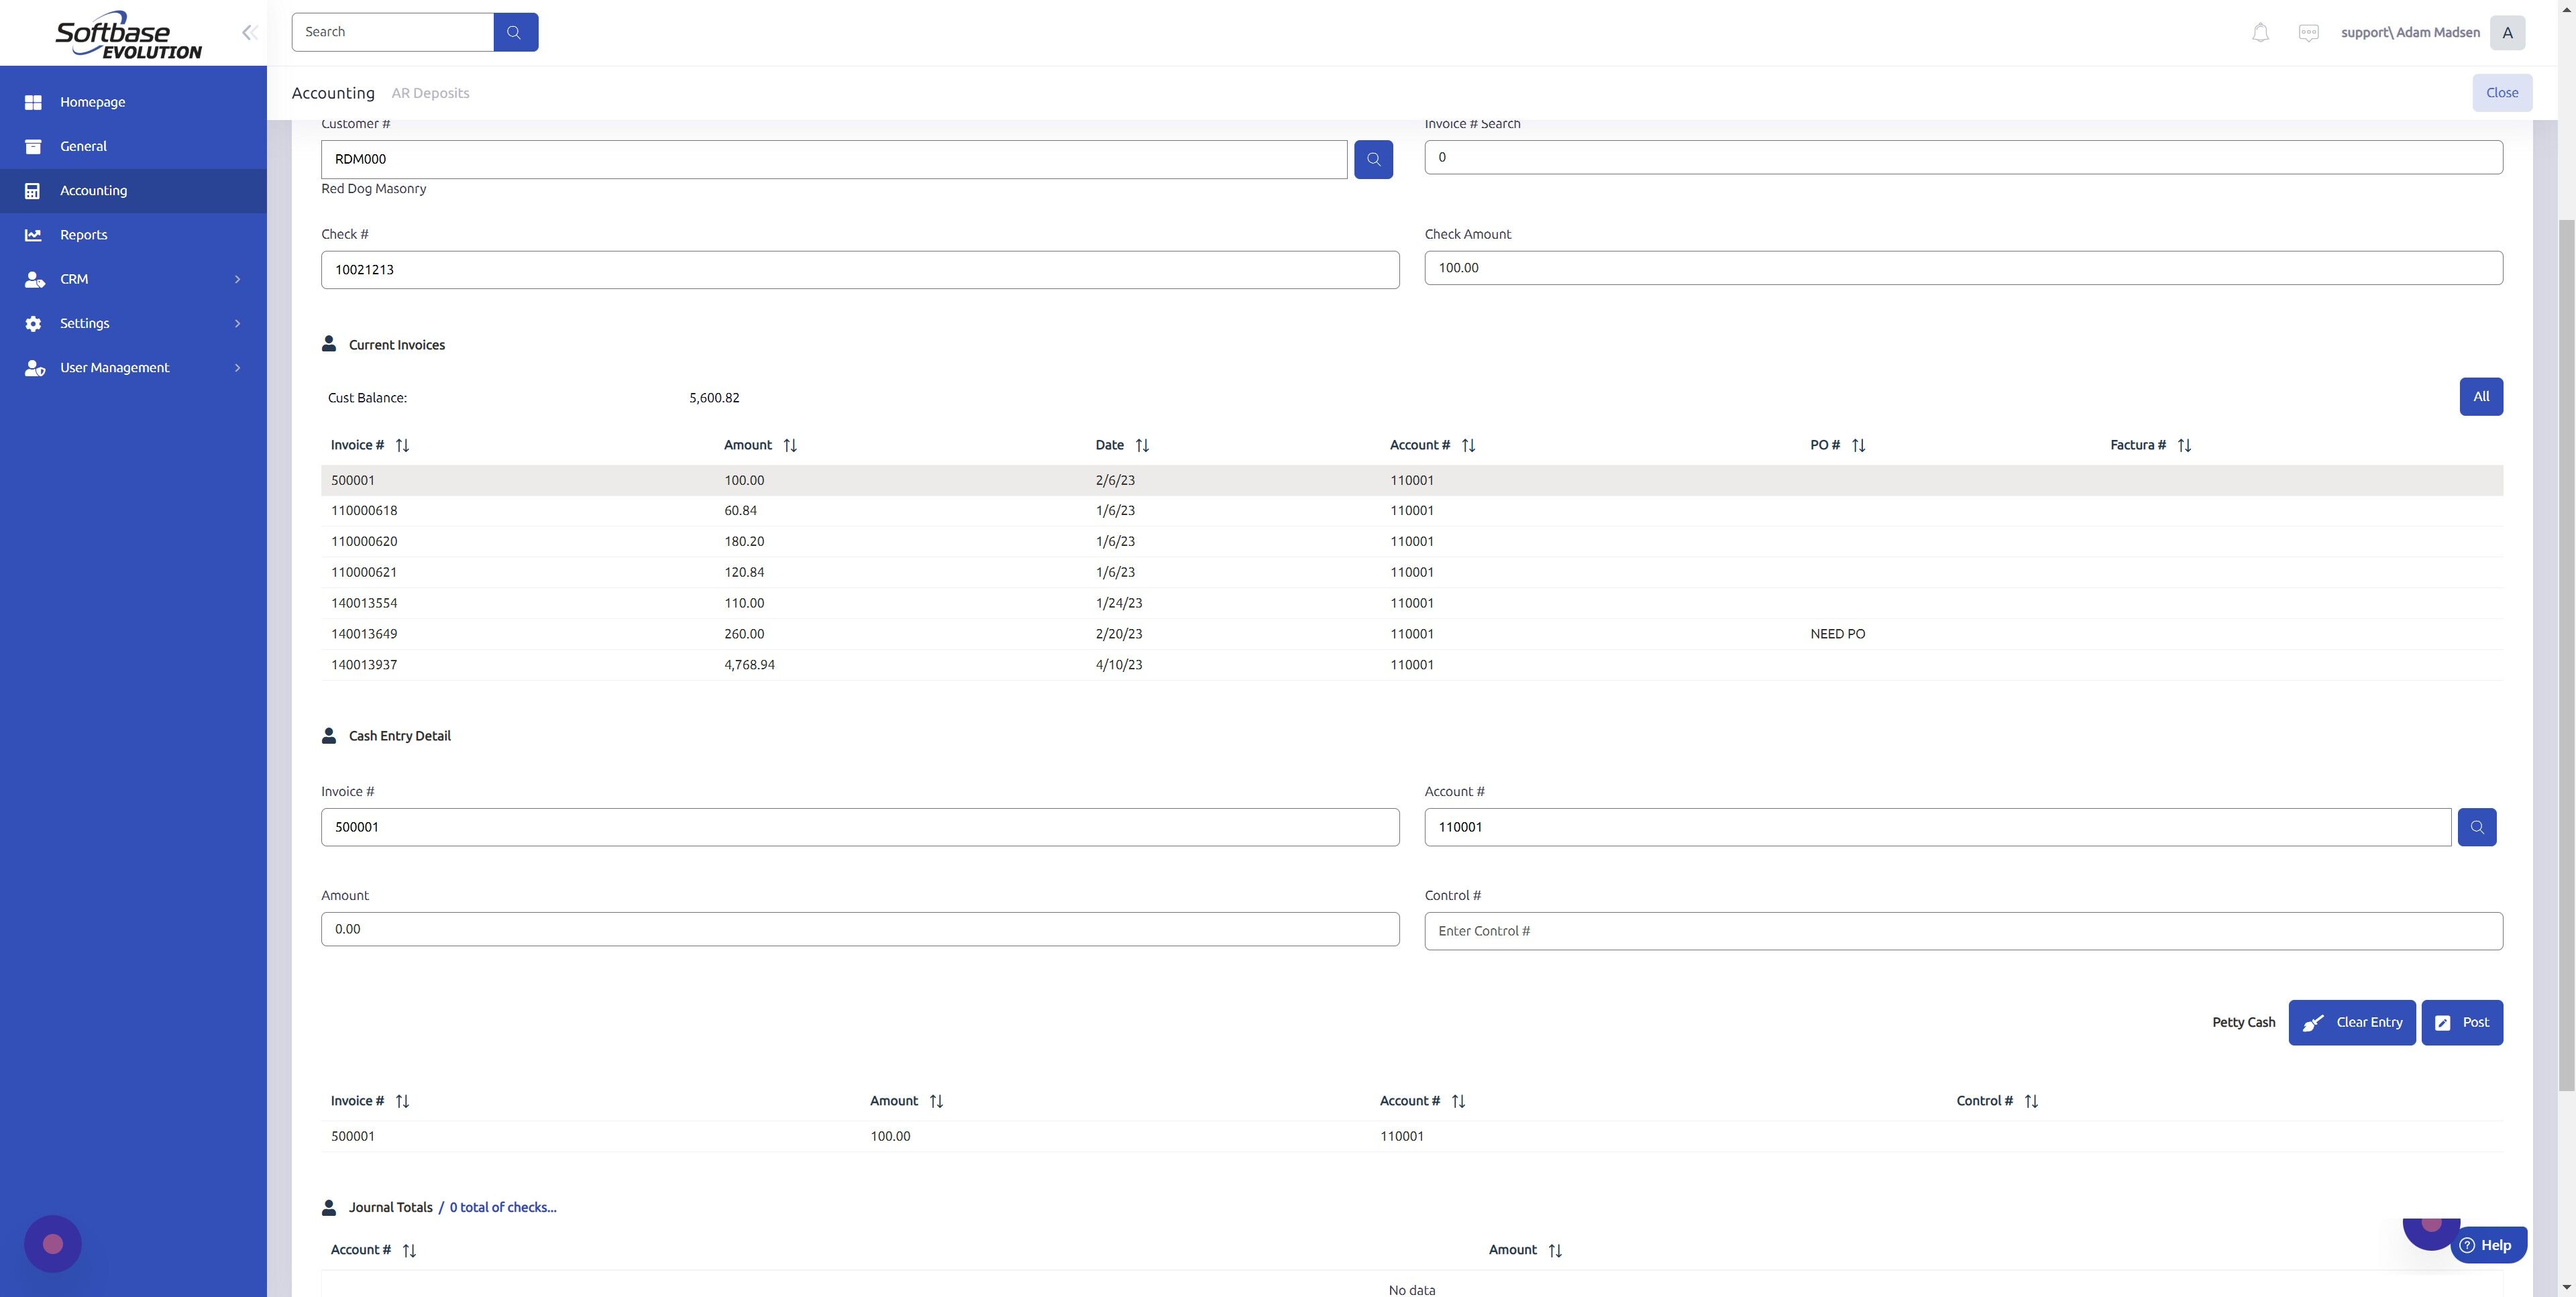Click the Invoice # Search field
Viewport: 2576px width, 1297px height.
click(1963, 157)
